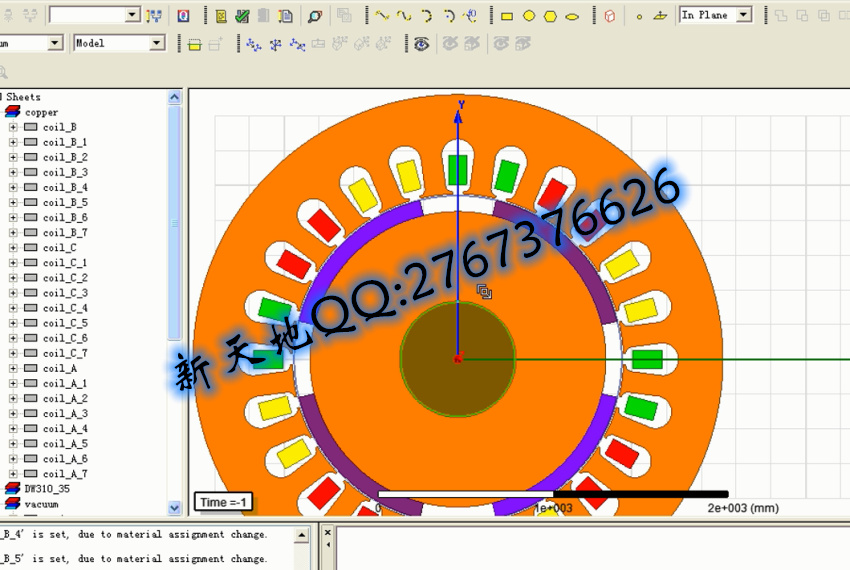The height and width of the screenshot is (570, 850).
Task: Select the DW310_35 material item
Action: [47, 488]
